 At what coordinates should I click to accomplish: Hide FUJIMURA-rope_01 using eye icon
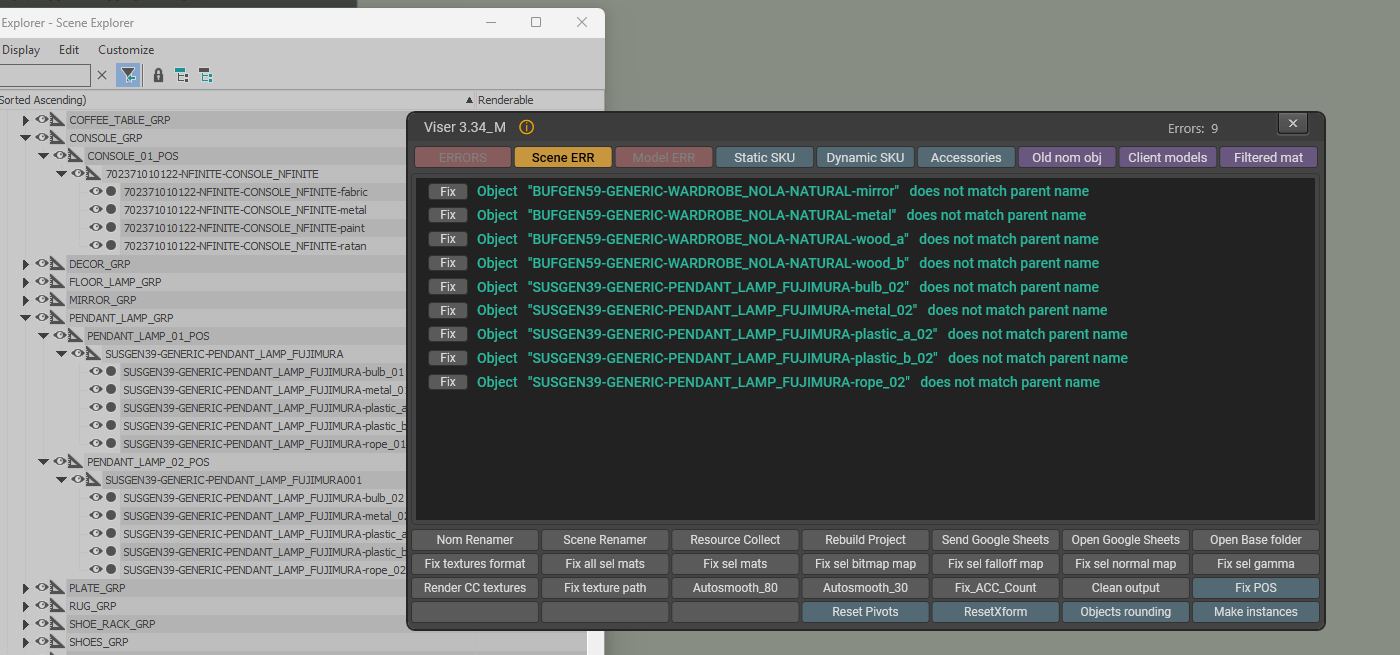pyautogui.click(x=96, y=444)
